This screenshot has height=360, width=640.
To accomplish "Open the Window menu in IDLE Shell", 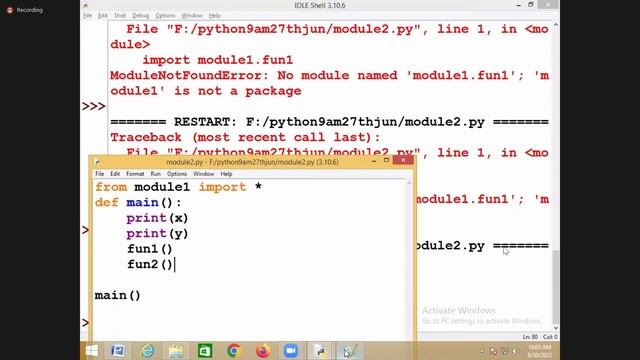I will point(192,16).
